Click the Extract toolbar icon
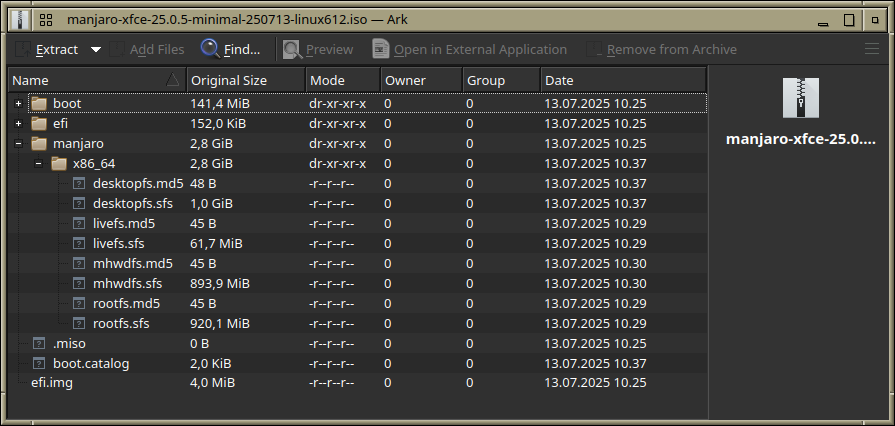Viewport: 895px width, 426px height. 23,50
